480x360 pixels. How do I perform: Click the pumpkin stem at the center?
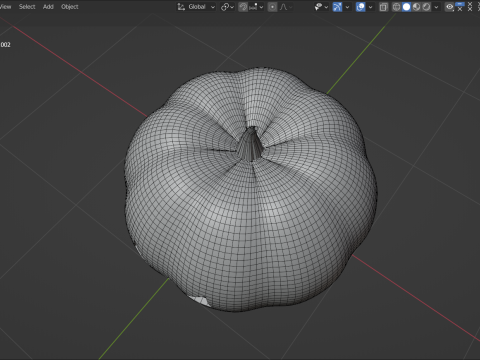click(250, 145)
